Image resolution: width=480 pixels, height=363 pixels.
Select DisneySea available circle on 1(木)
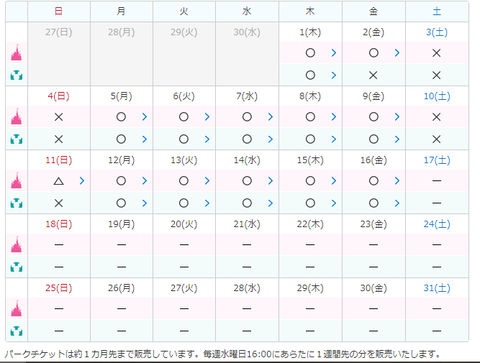[x=310, y=75]
